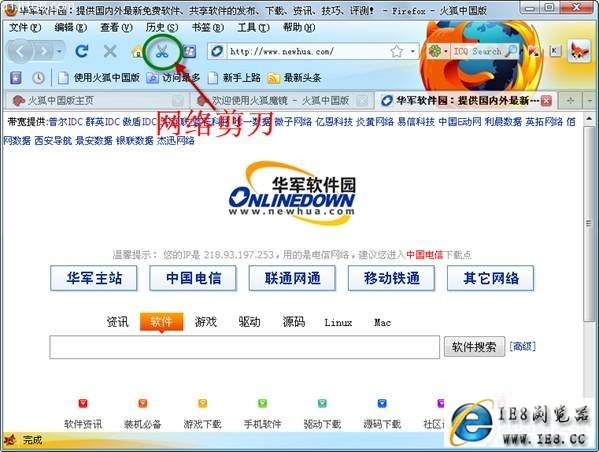Stop loading using the X toolbar icon
Screen dimensions: 599x452
pos(110,51)
